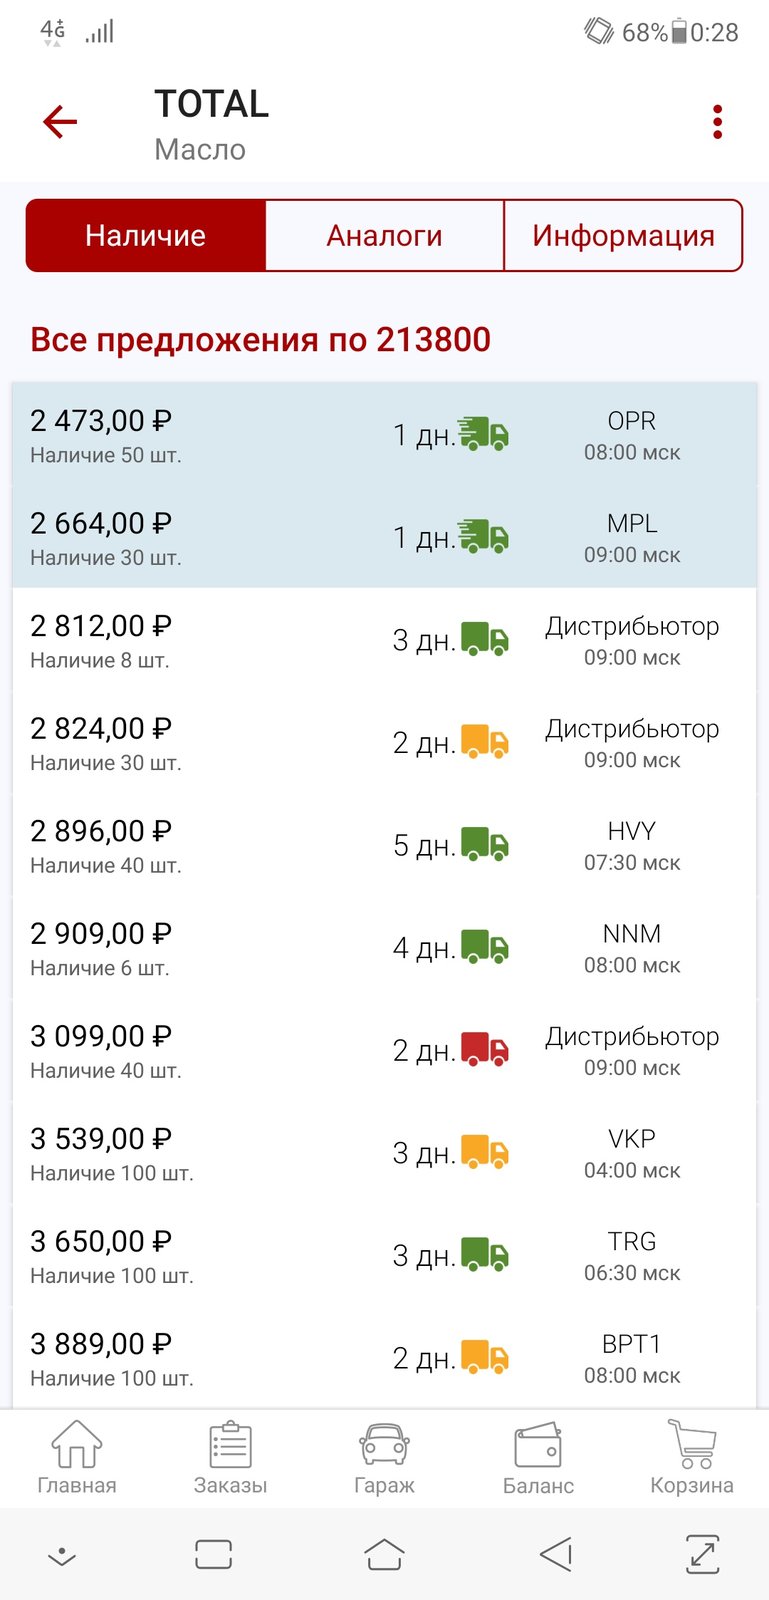Go back using the red arrow

[x=60, y=122]
